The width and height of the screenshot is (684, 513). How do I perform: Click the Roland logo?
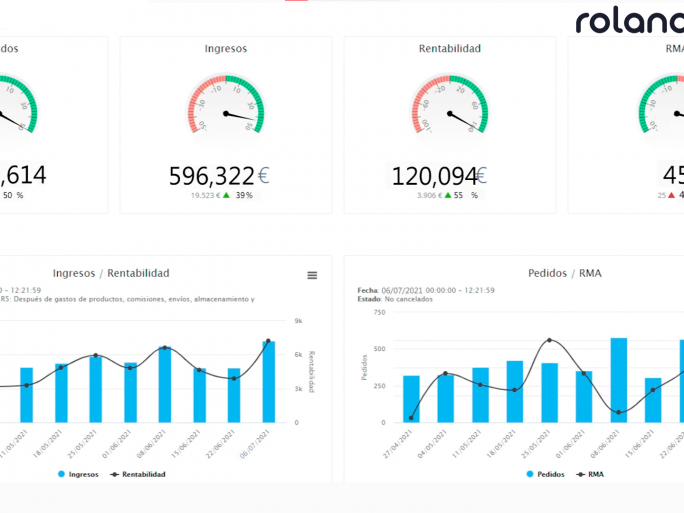coord(629,20)
